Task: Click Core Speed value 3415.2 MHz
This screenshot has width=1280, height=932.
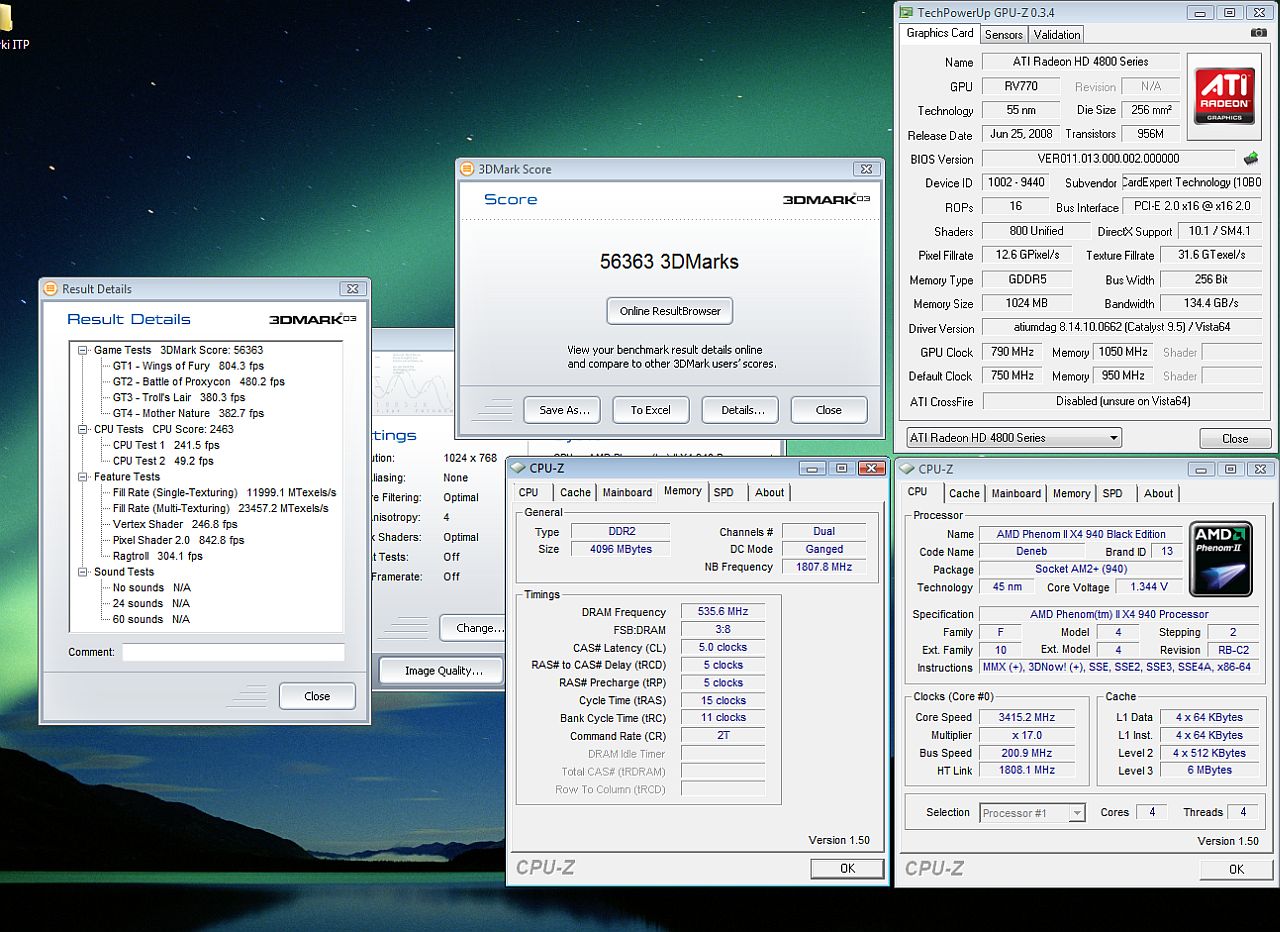Action: pyautogui.click(x=1026, y=717)
